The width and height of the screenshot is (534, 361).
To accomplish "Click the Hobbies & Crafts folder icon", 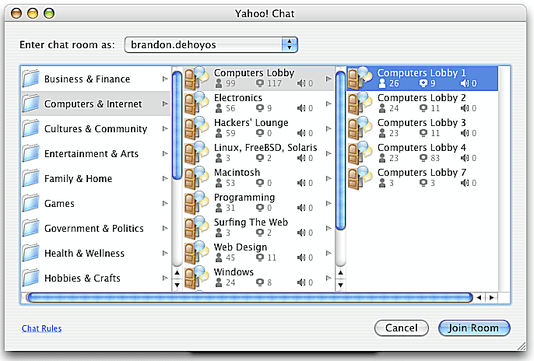I will tap(31, 278).
